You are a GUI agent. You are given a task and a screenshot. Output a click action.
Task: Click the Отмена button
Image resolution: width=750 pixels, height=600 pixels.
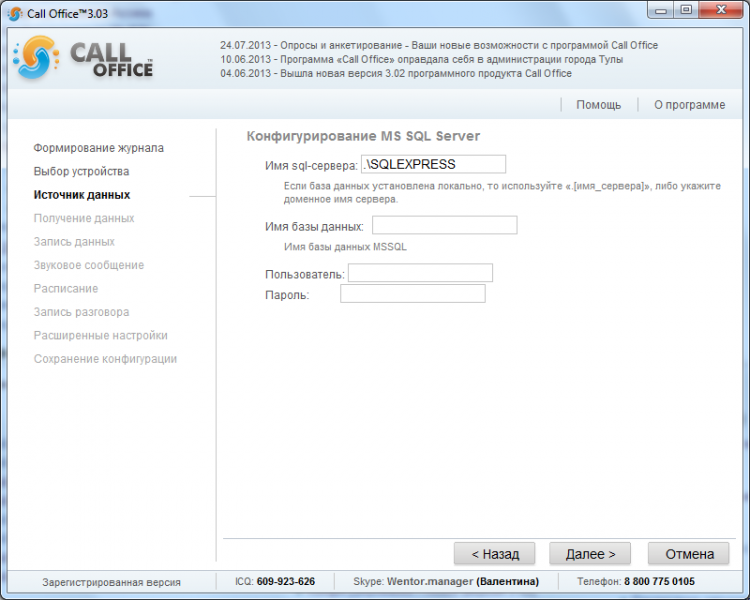[x=689, y=554]
